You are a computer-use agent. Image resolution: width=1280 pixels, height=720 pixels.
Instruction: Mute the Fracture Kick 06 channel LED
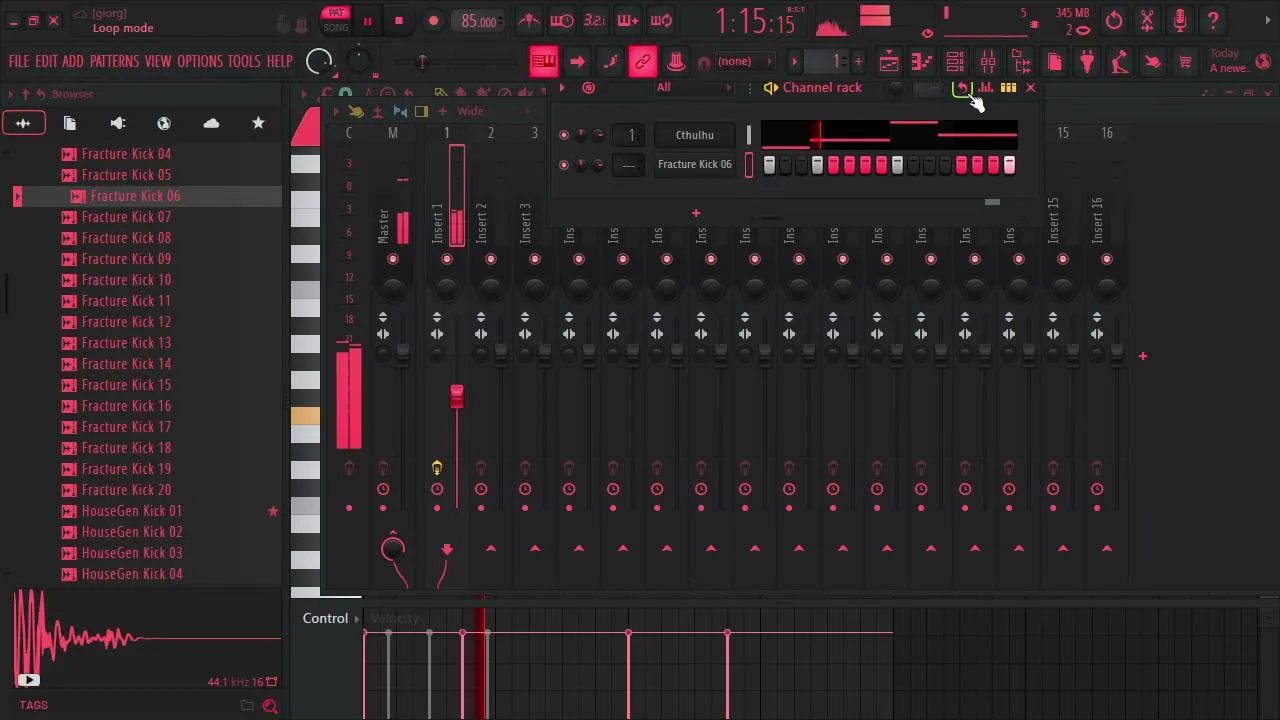click(564, 165)
